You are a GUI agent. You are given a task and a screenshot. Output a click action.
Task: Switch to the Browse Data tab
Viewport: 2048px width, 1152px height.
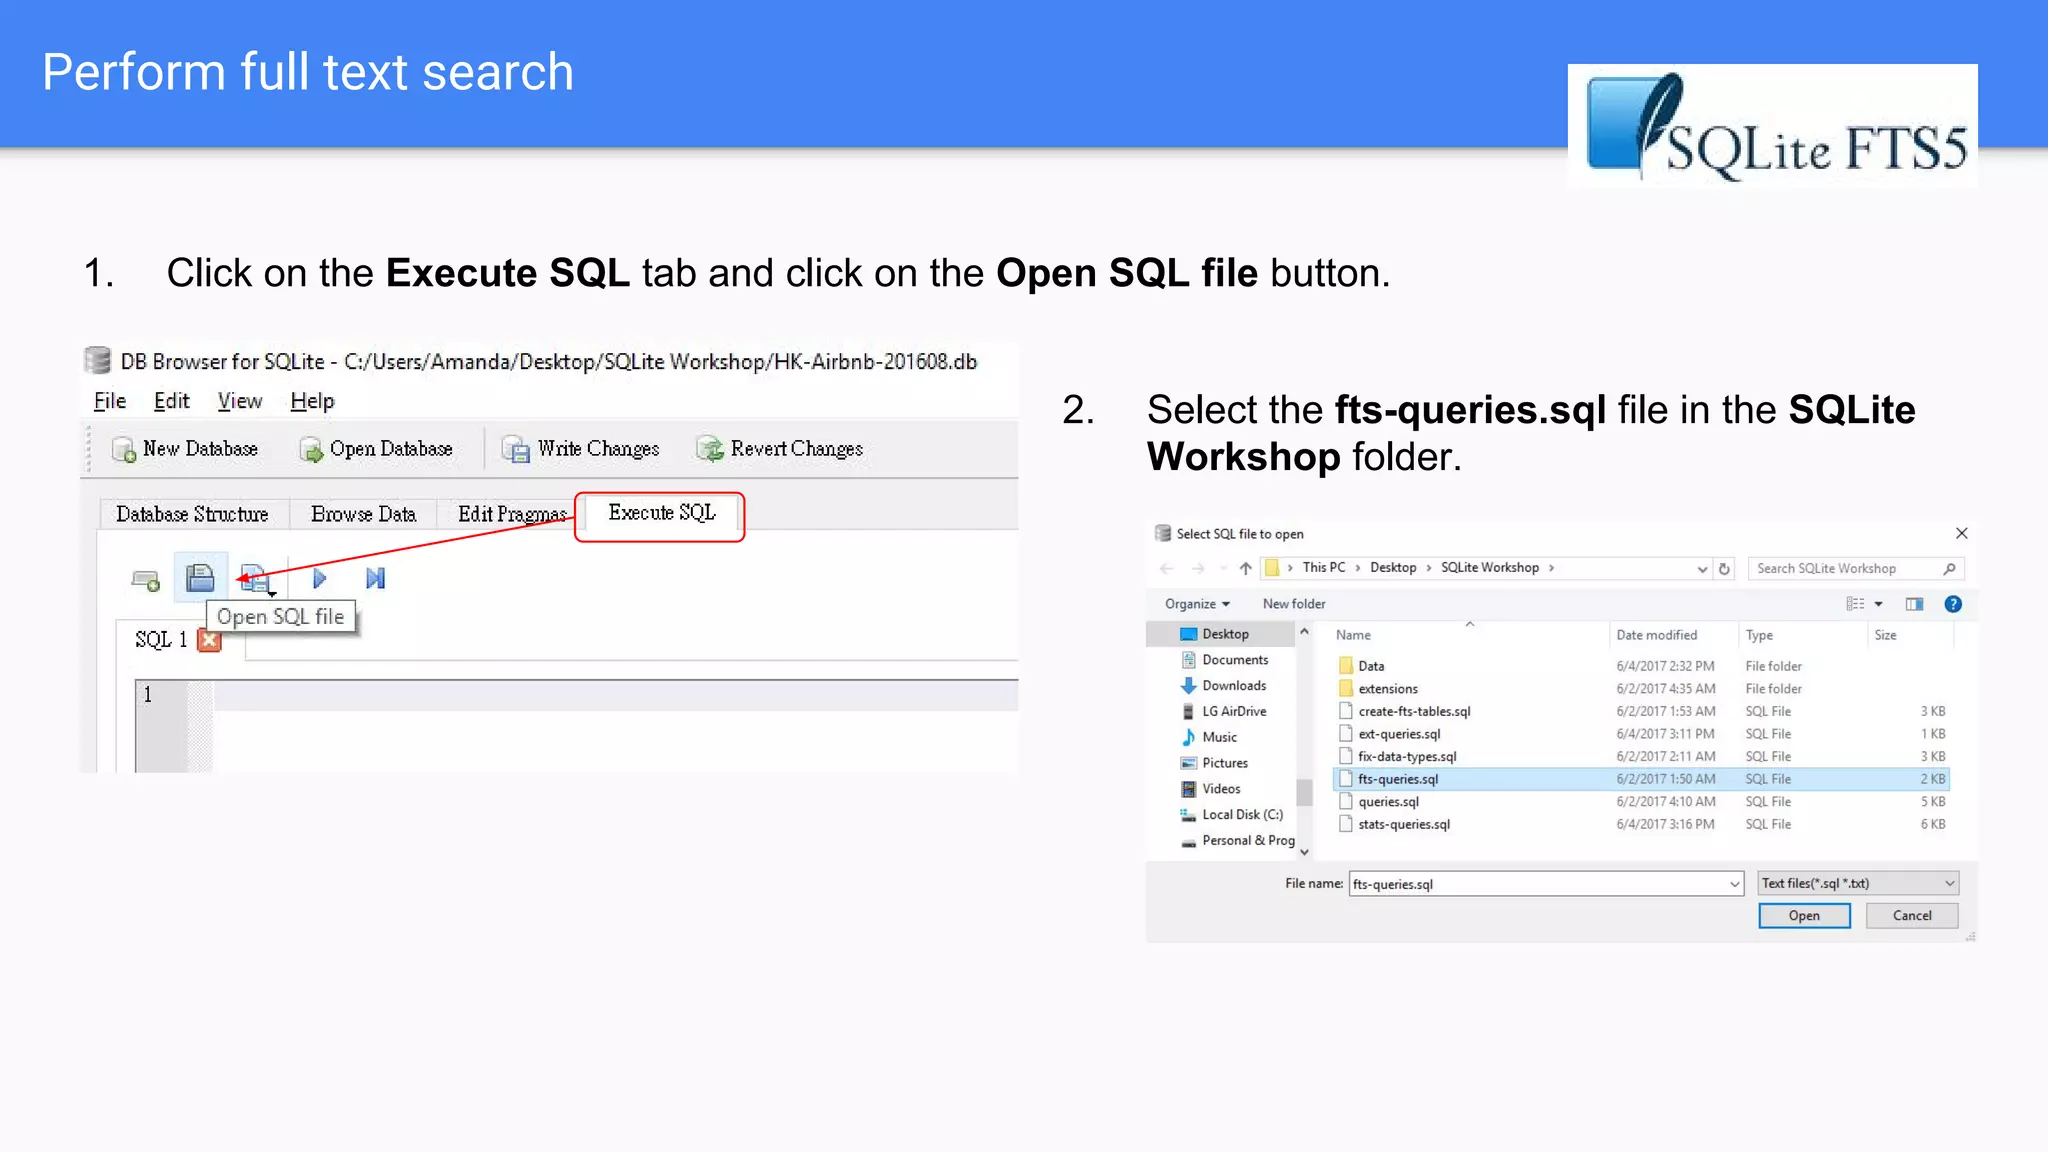pyautogui.click(x=363, y=514)
